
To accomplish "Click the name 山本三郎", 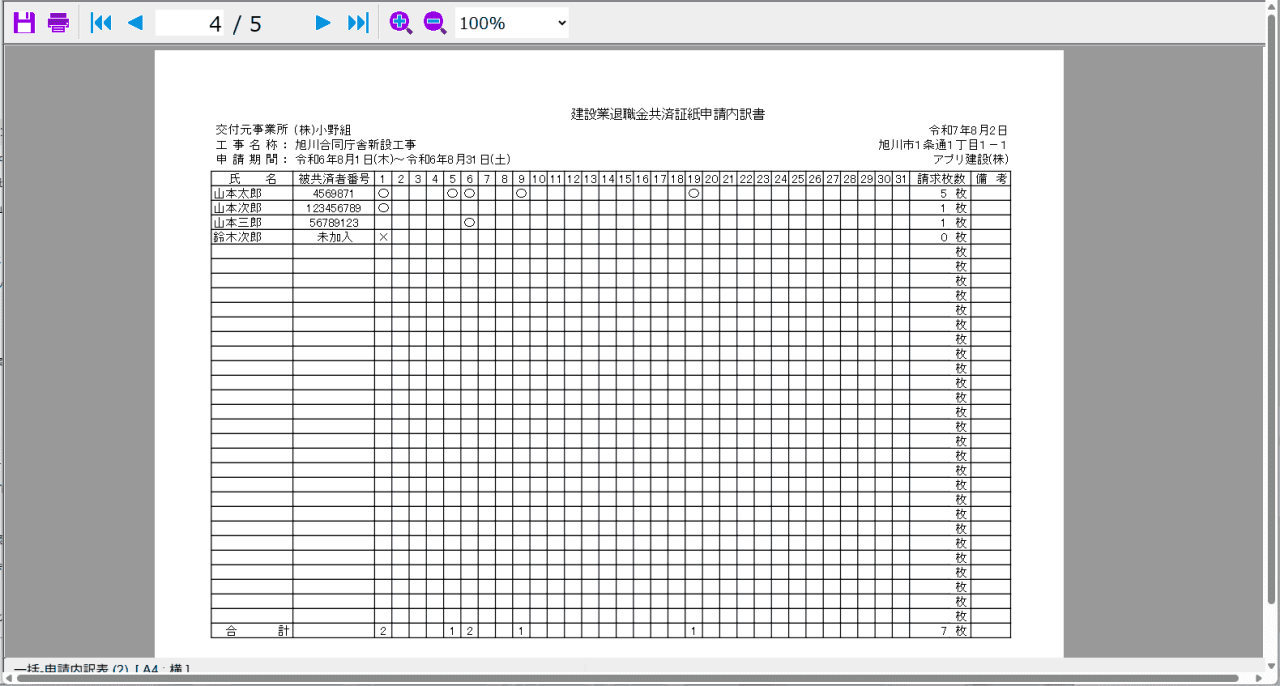I will (x=237, y=222).
